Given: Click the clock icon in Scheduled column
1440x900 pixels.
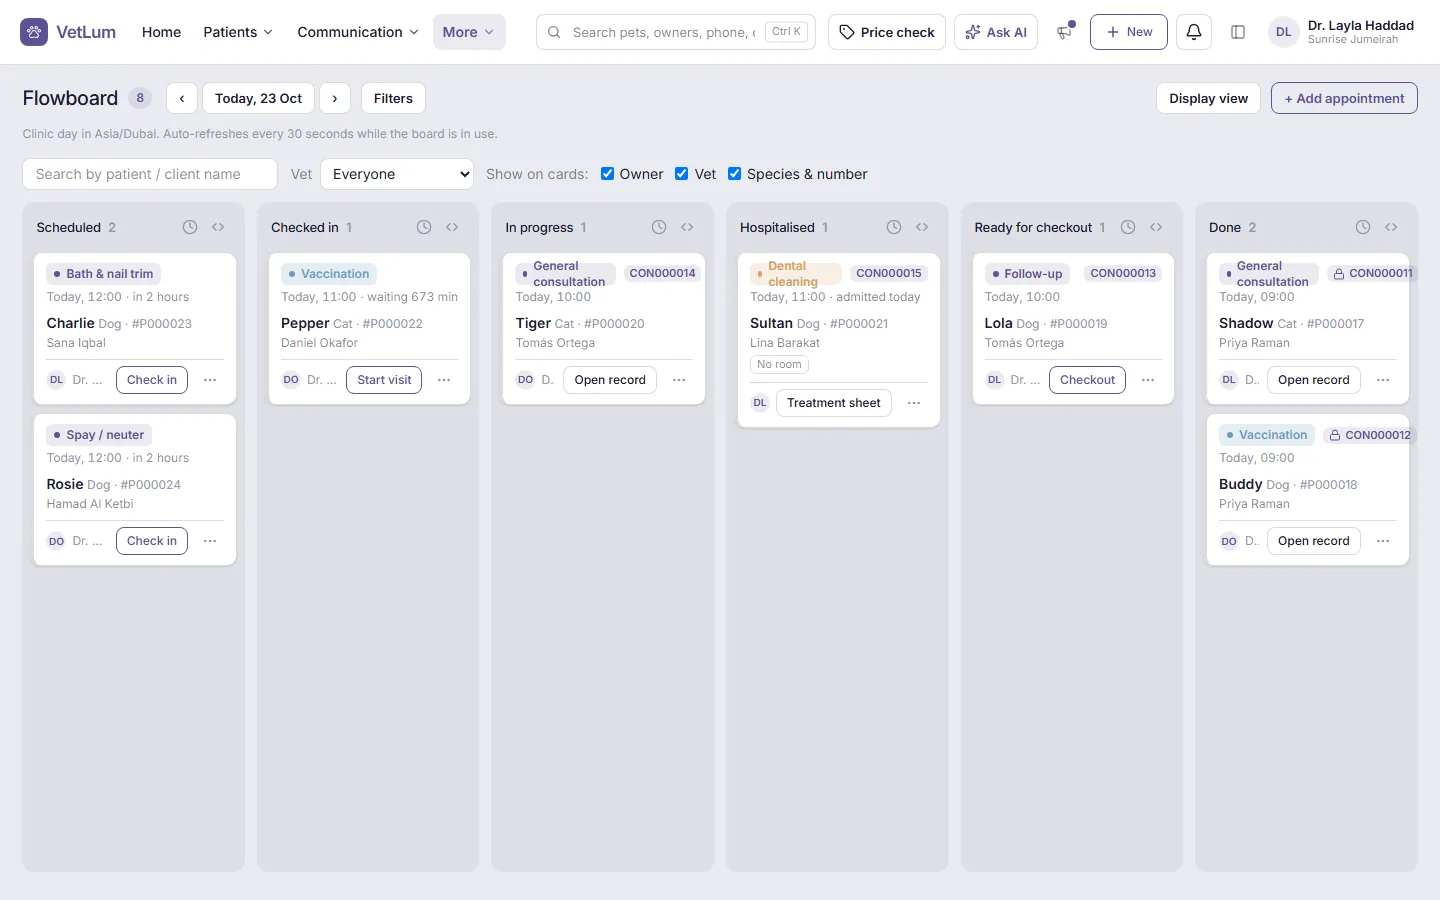Looking at the screenshot, I should click(x=190, y=227).
